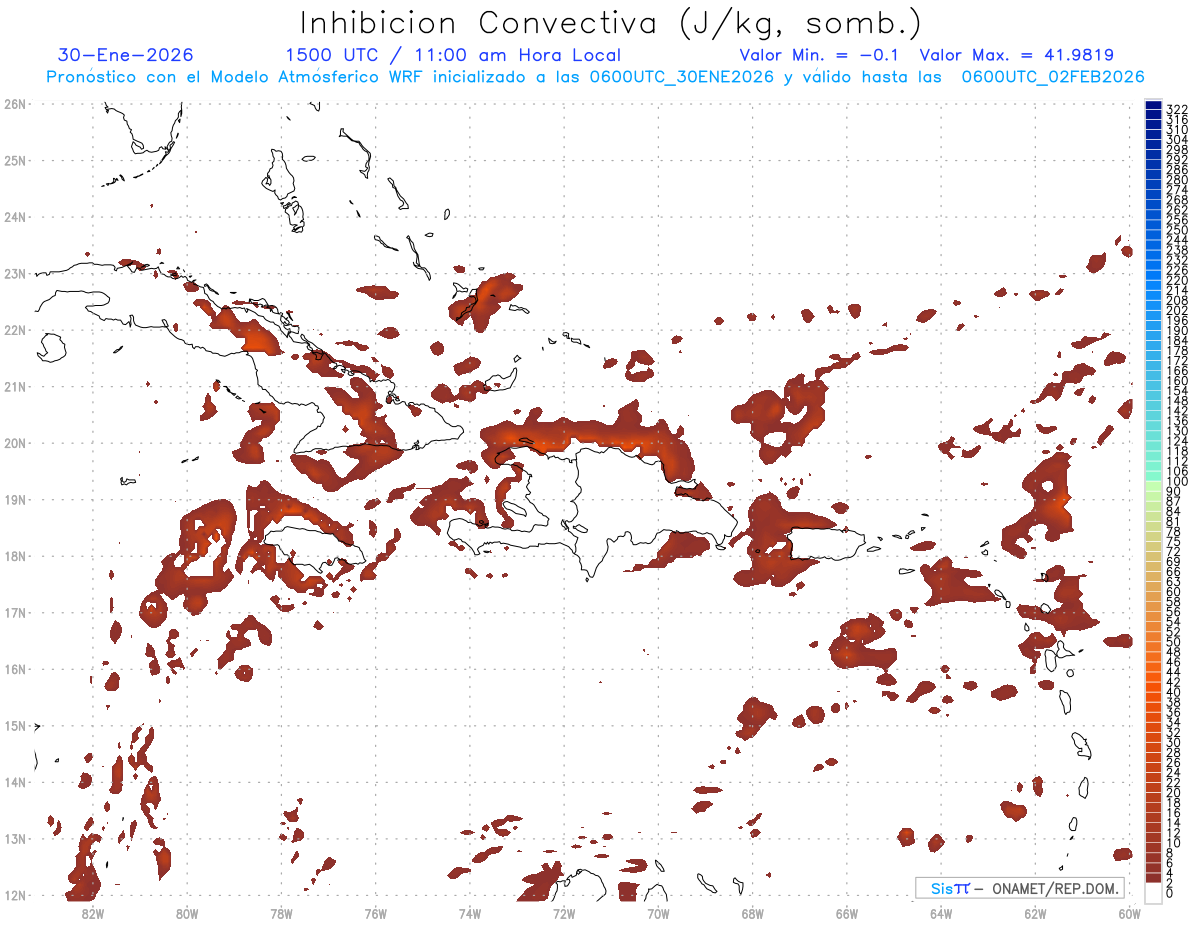Click the '82W' longitude label

92,913
